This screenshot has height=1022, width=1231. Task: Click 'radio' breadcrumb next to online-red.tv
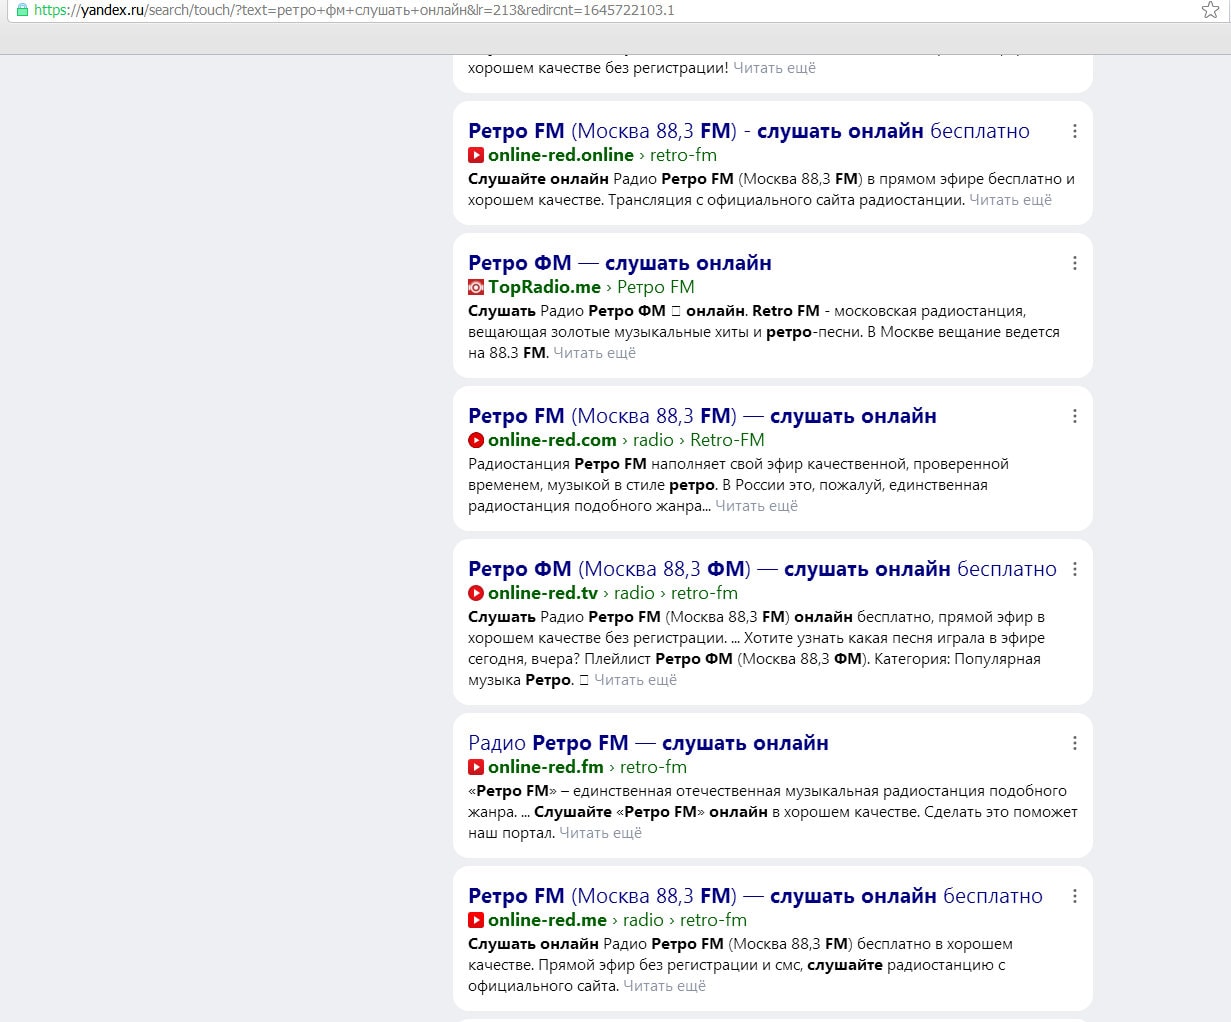[x=634, y=593]
